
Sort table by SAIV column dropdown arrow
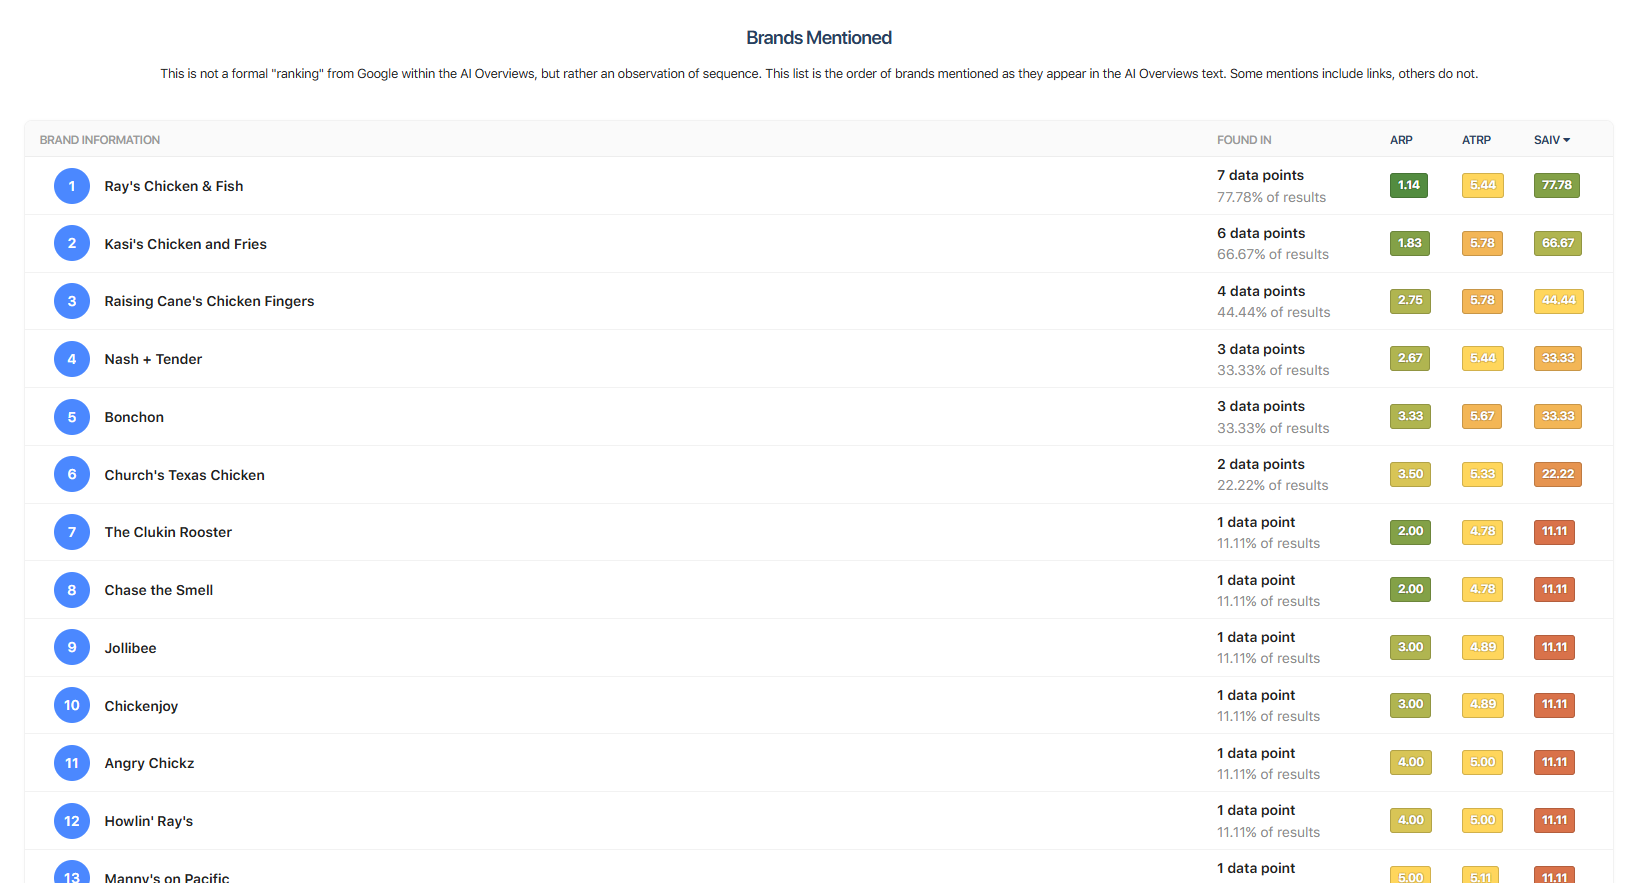point(1566,140)
